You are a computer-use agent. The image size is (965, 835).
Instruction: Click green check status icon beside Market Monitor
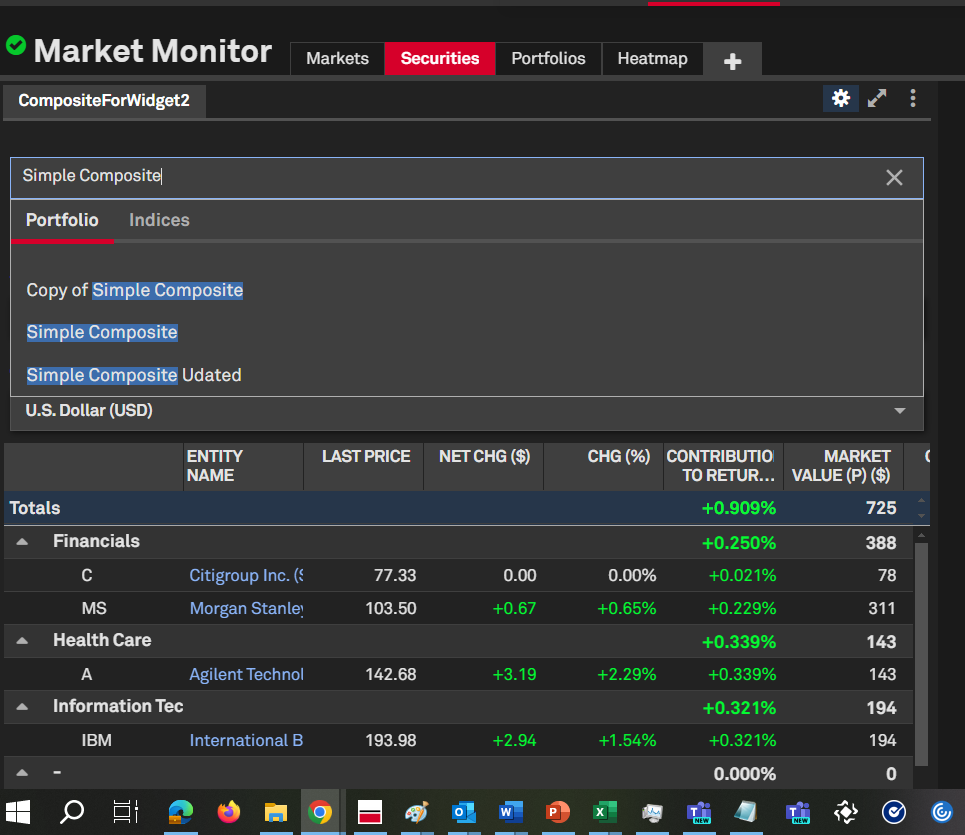click(16, 45)
